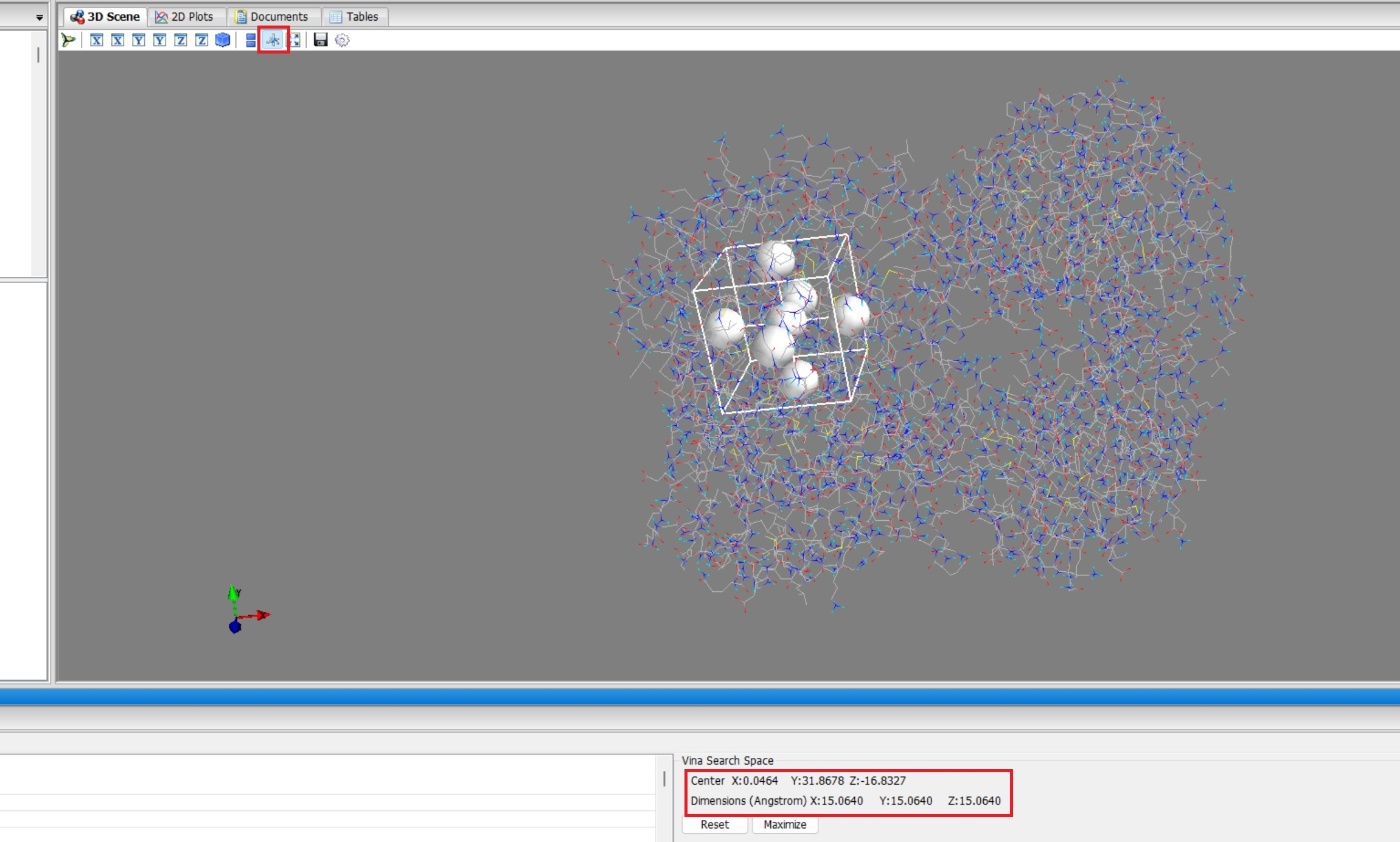Click the blue stacked-panels layout icon
This screenshot has width=1400, height=842.
(x=251, y=40)
